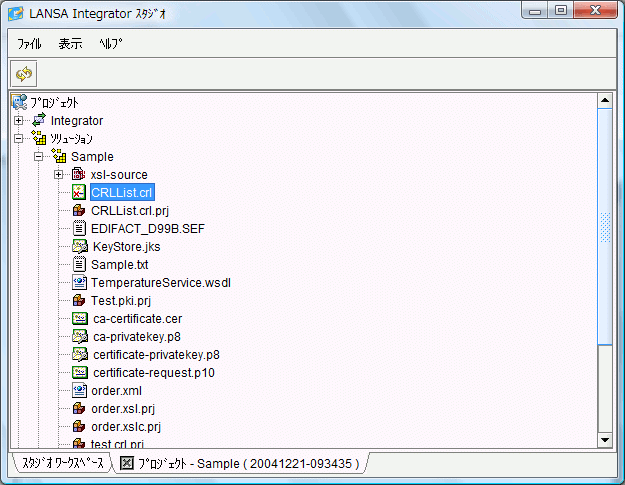The image size is (625, 485).
Task: Click the order.xsl.prj project icon
Action: point(79,408)
